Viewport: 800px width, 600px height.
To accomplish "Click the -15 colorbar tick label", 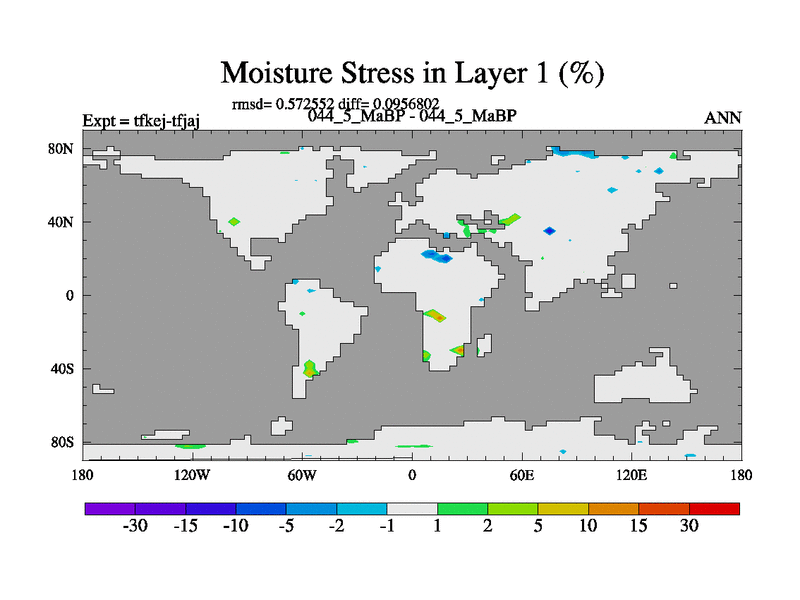I will [186, 526].
